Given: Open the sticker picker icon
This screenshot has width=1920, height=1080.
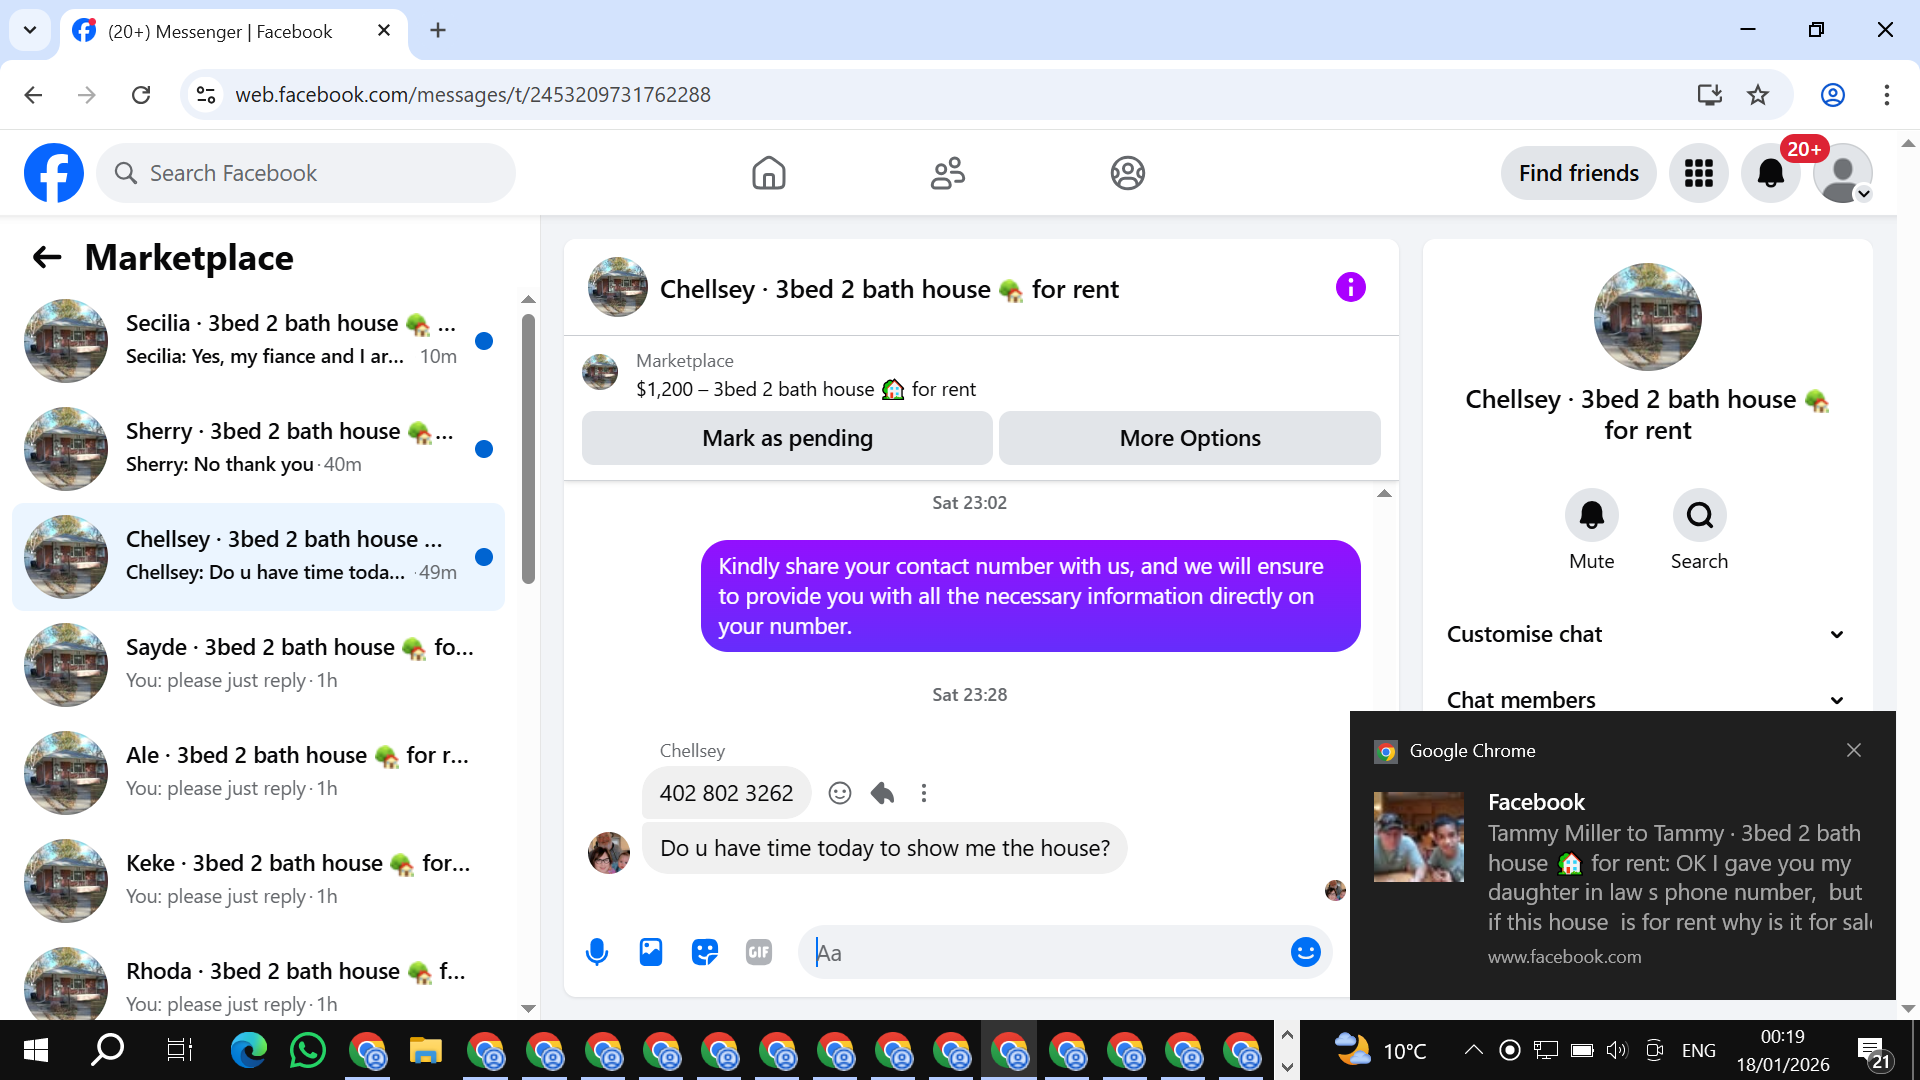Looking at the screenshot, I should [705, 952].
